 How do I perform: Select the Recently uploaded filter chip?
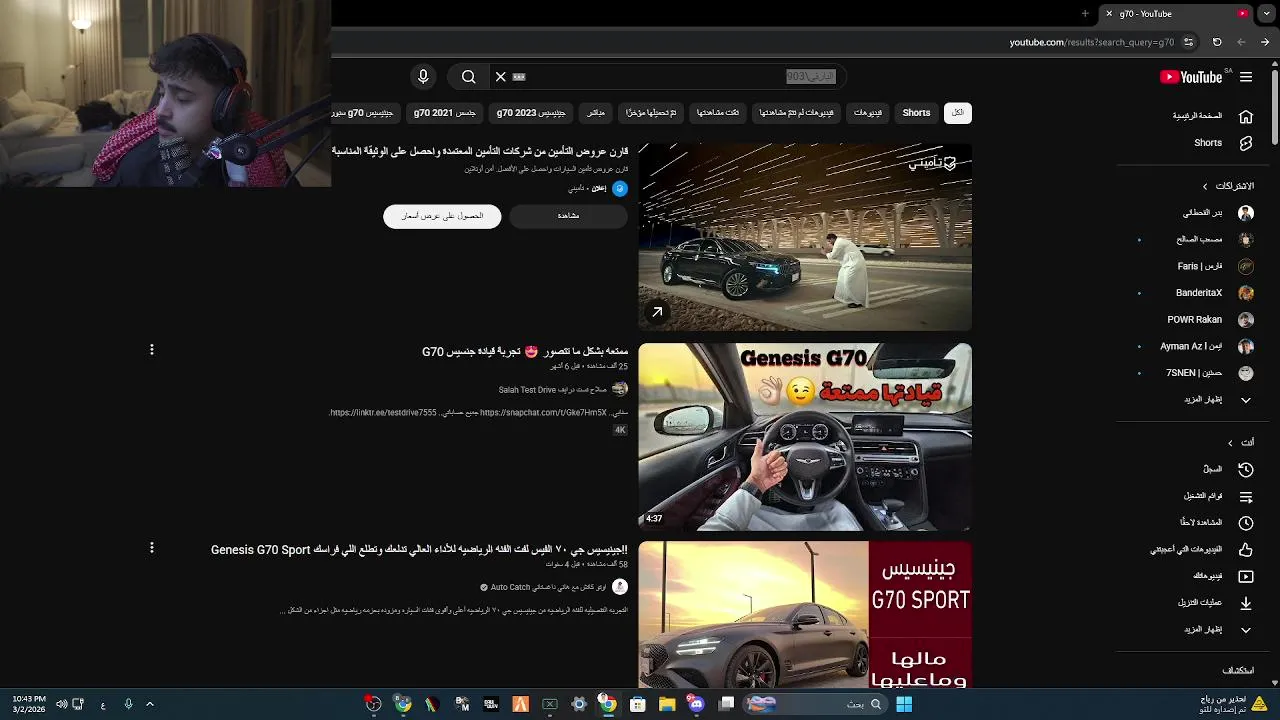tap(651, 113)
